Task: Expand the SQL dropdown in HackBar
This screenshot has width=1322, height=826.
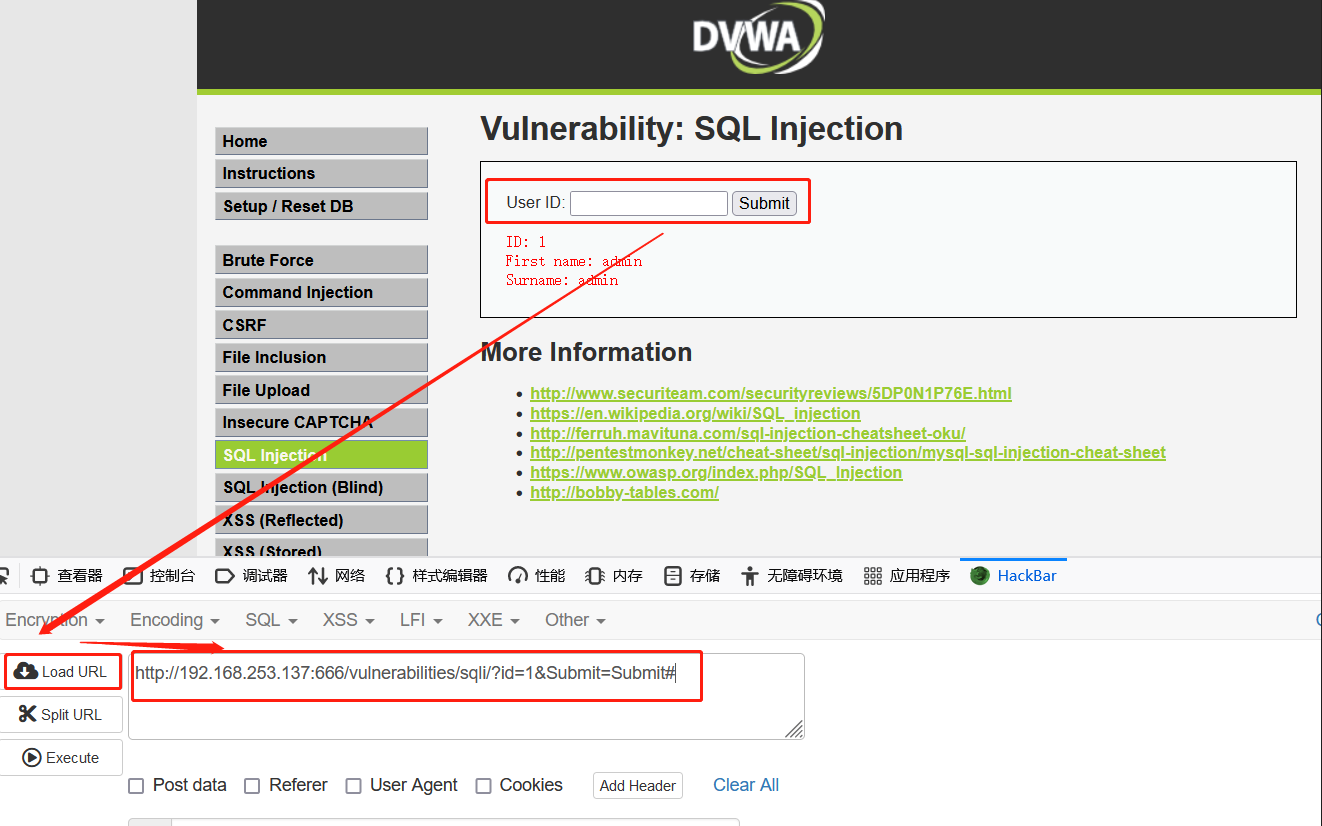Action: point(271,620)
